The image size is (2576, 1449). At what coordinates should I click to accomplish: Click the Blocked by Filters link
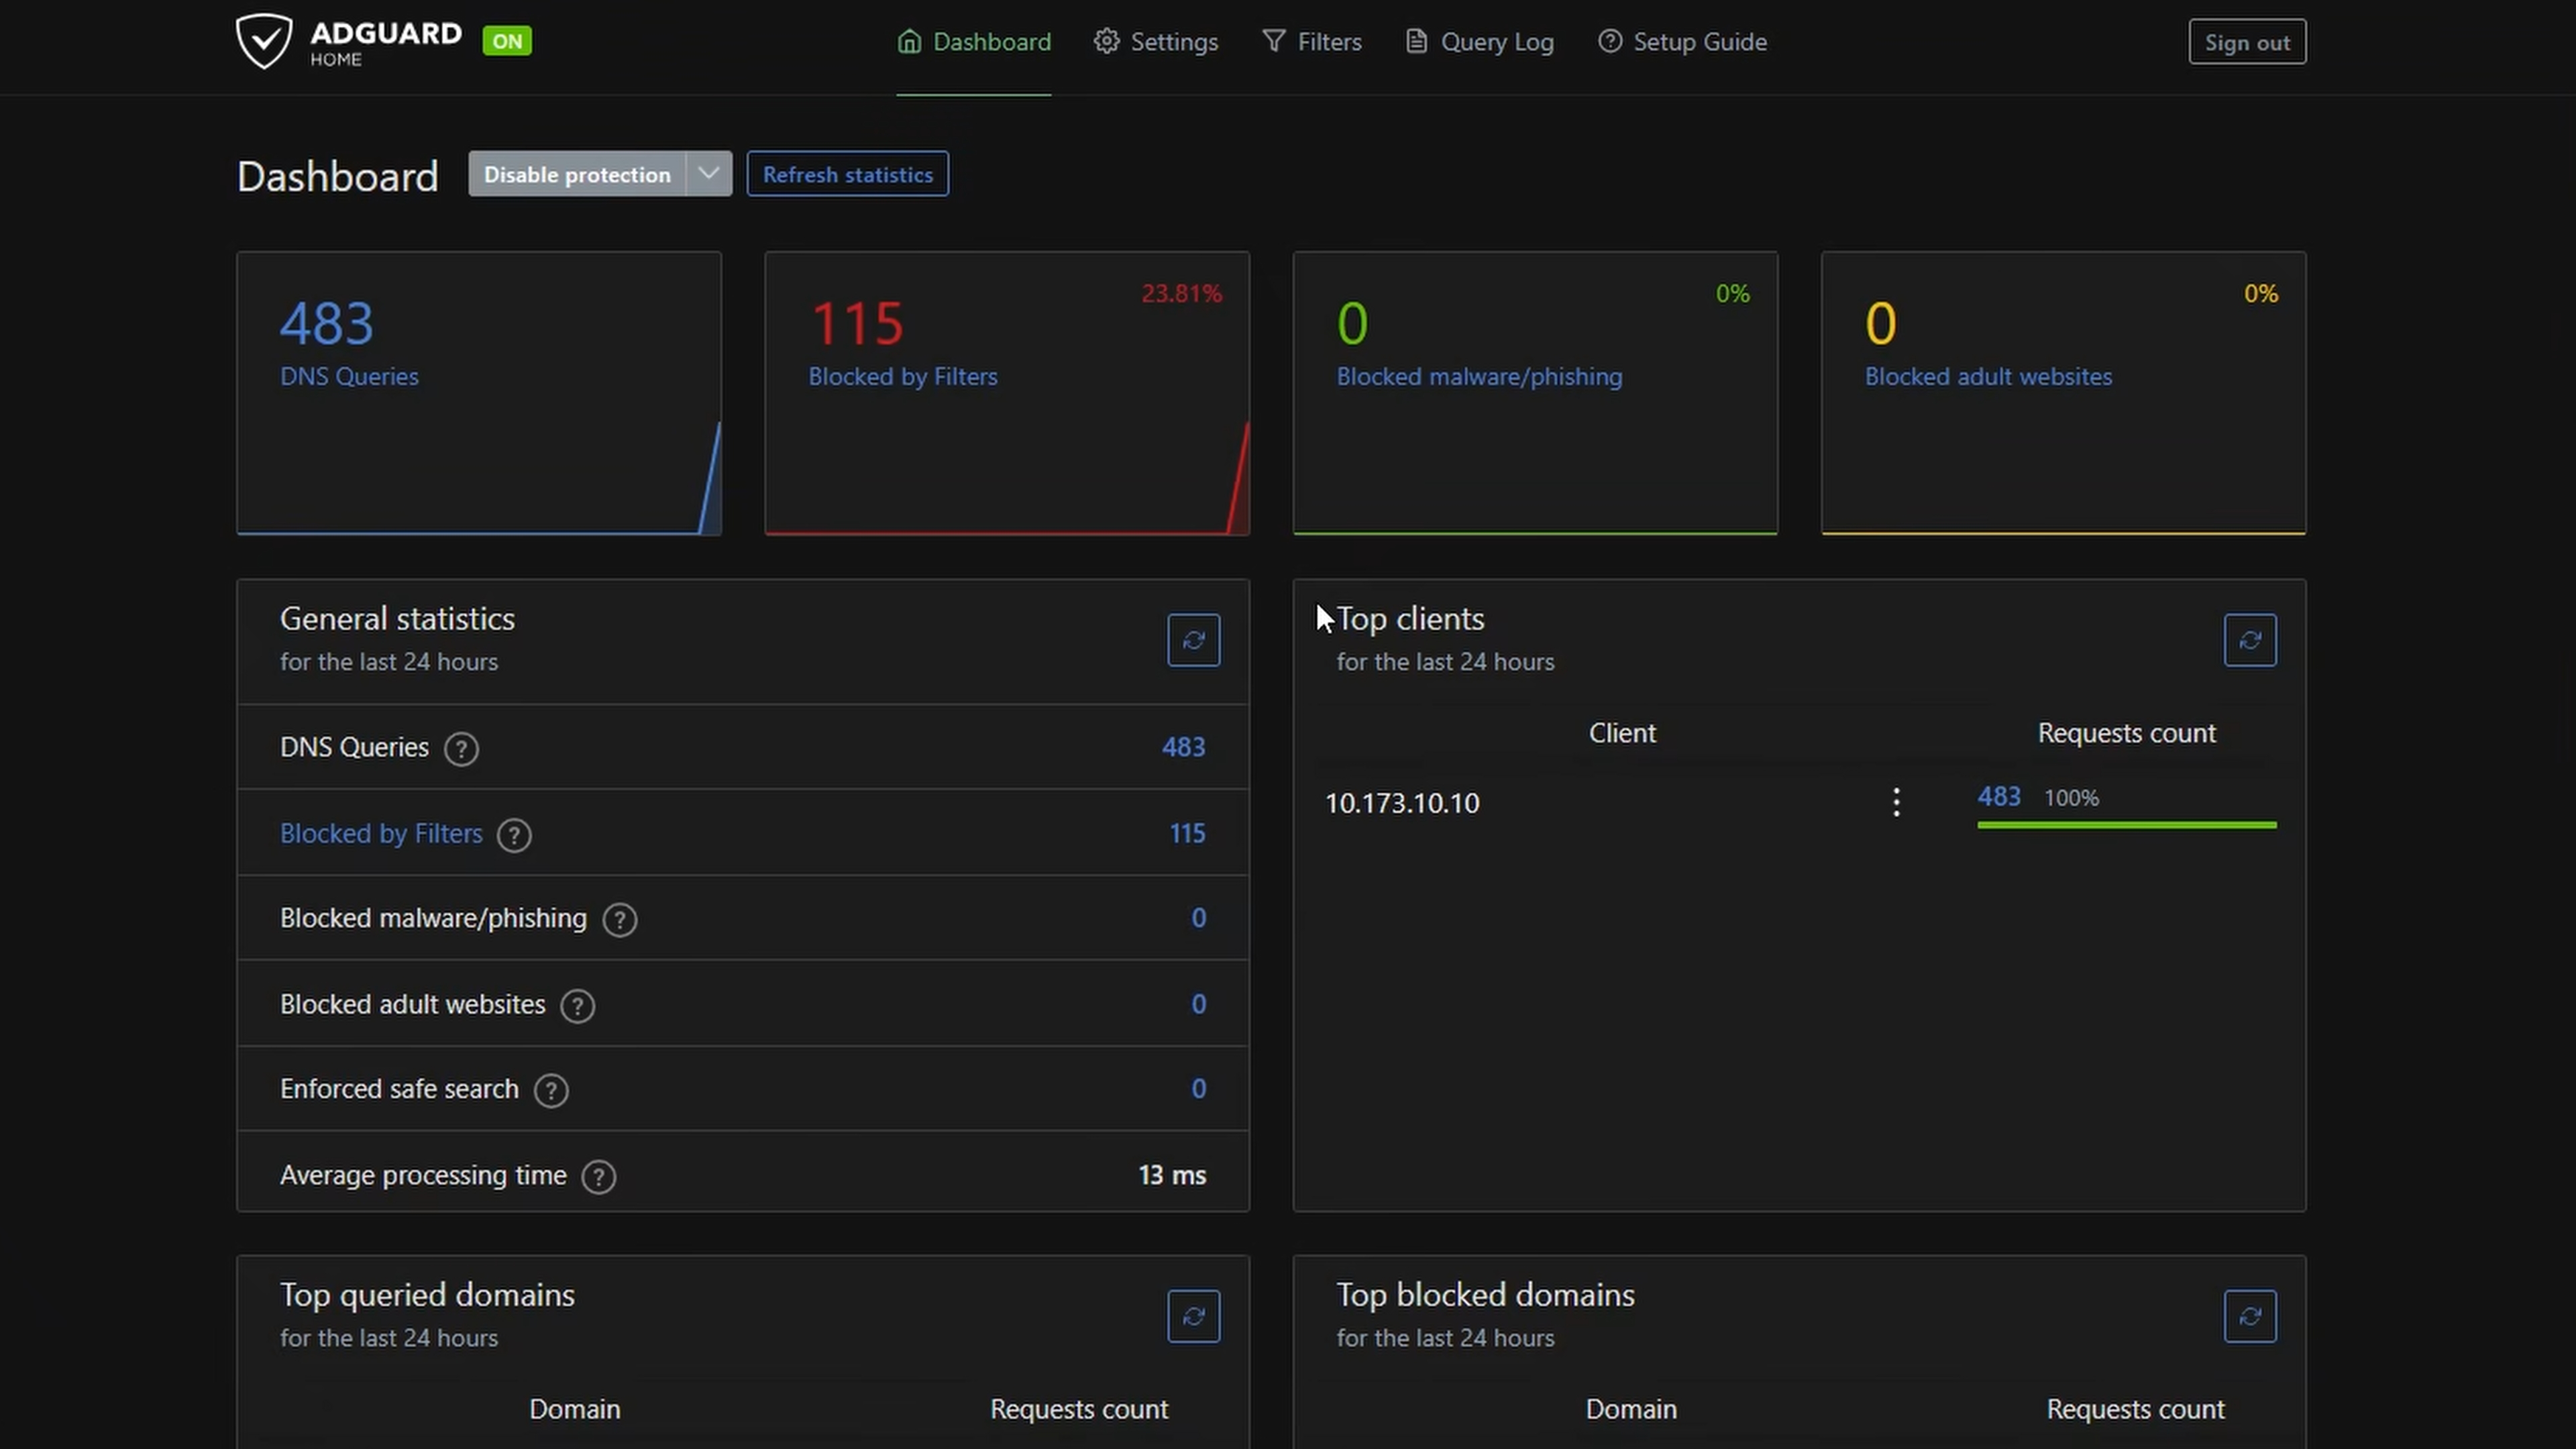pyautogui.click(x=381, y=833)
